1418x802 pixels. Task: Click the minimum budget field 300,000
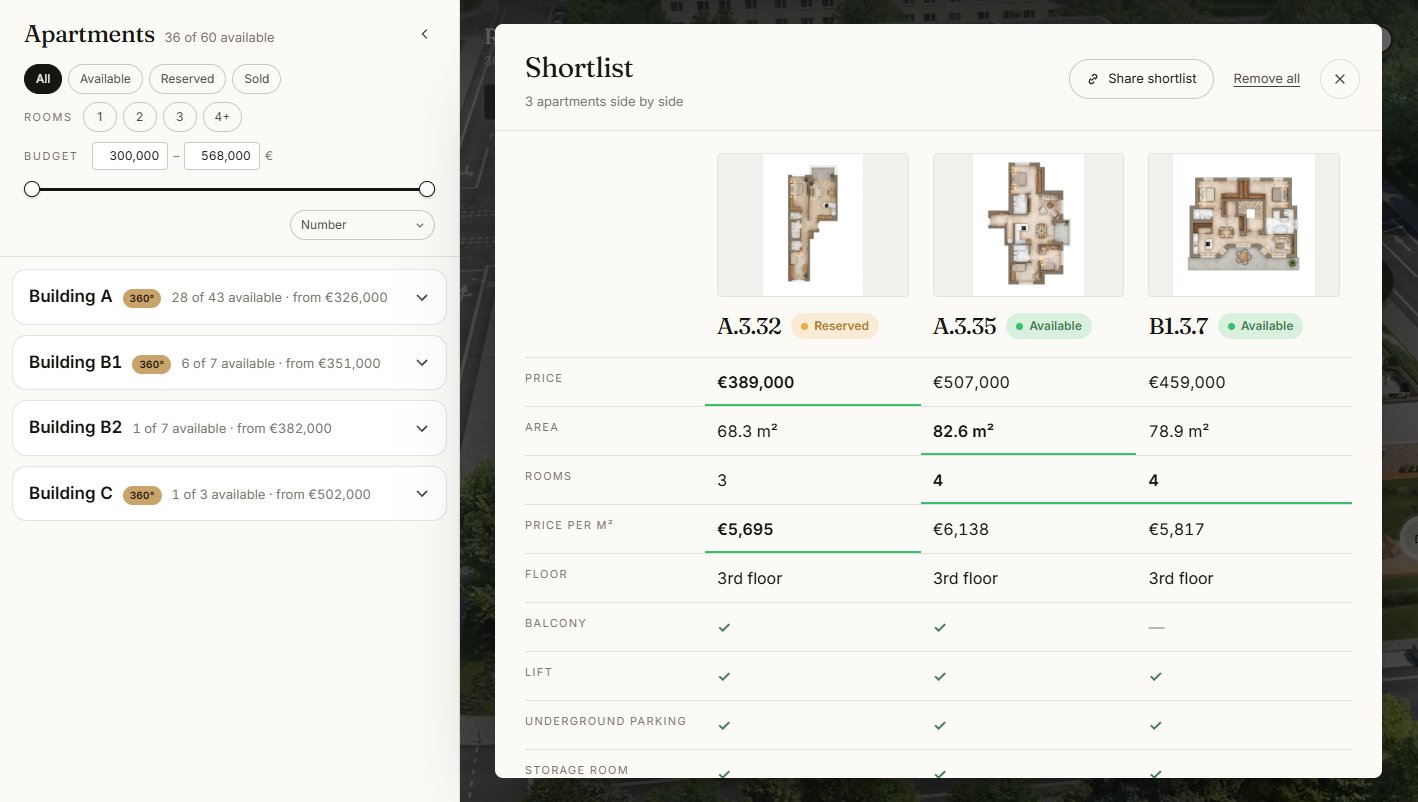tap(130, 156)
